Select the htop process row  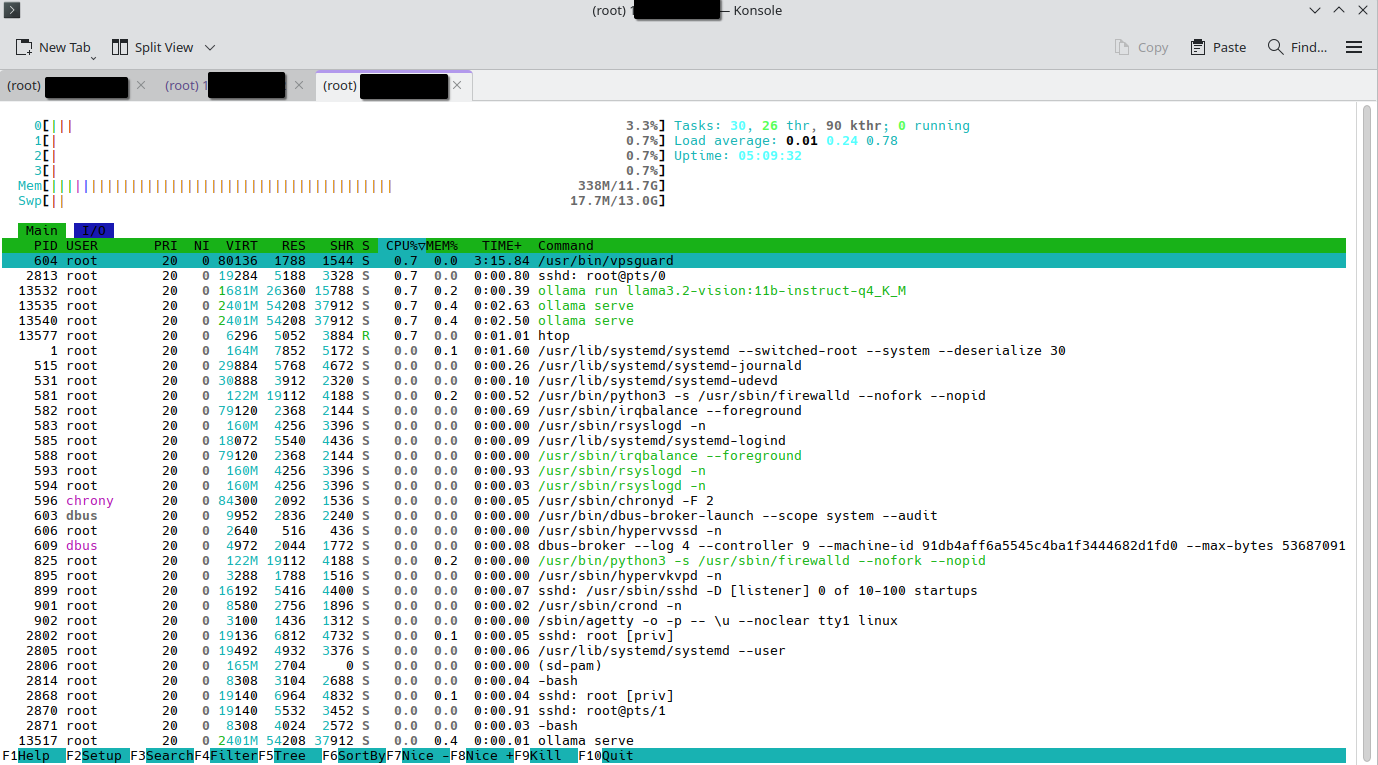[674, 336]
